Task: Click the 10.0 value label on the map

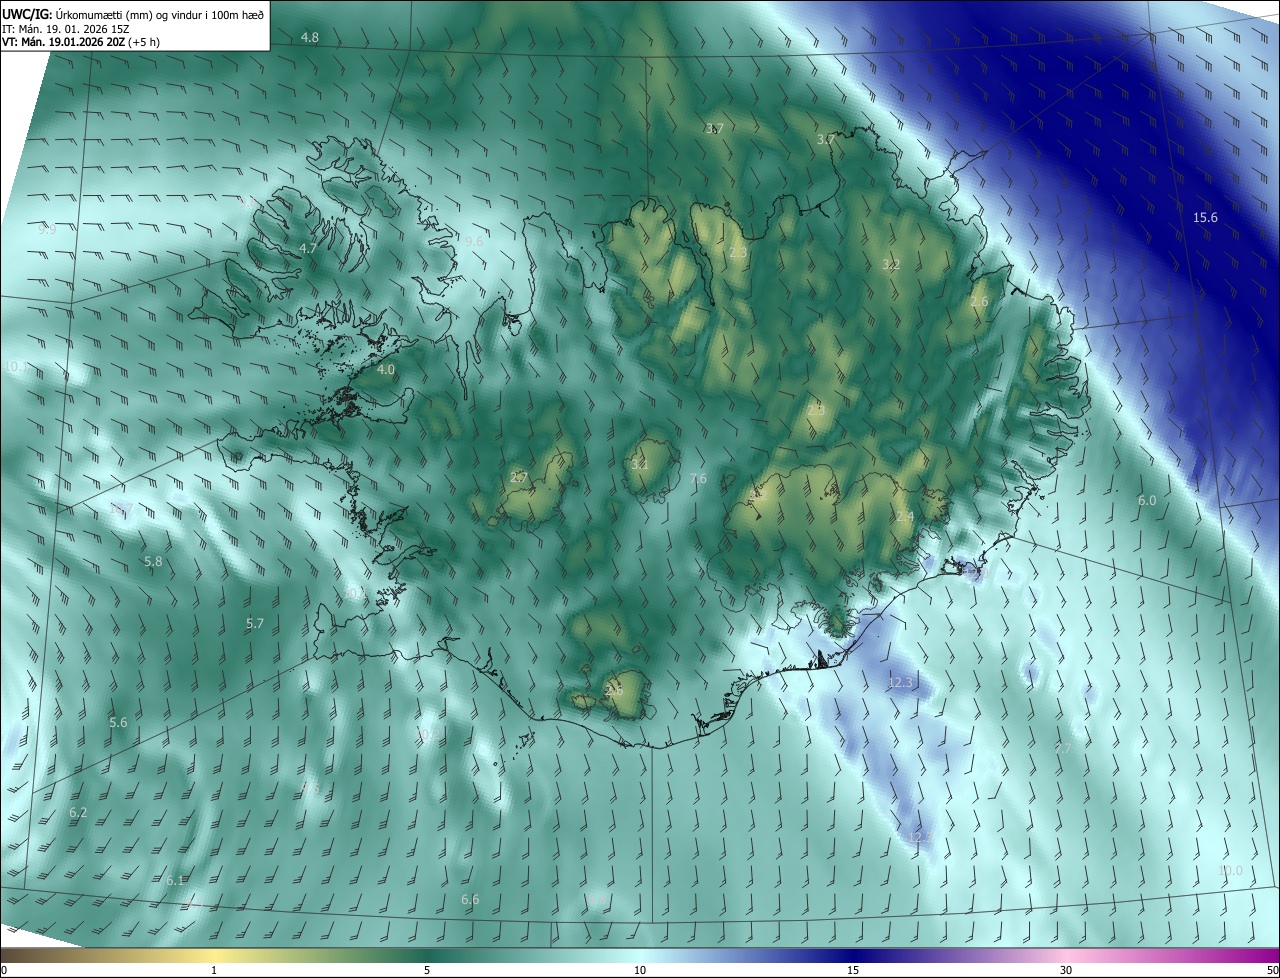Action: coord(1230,871)
